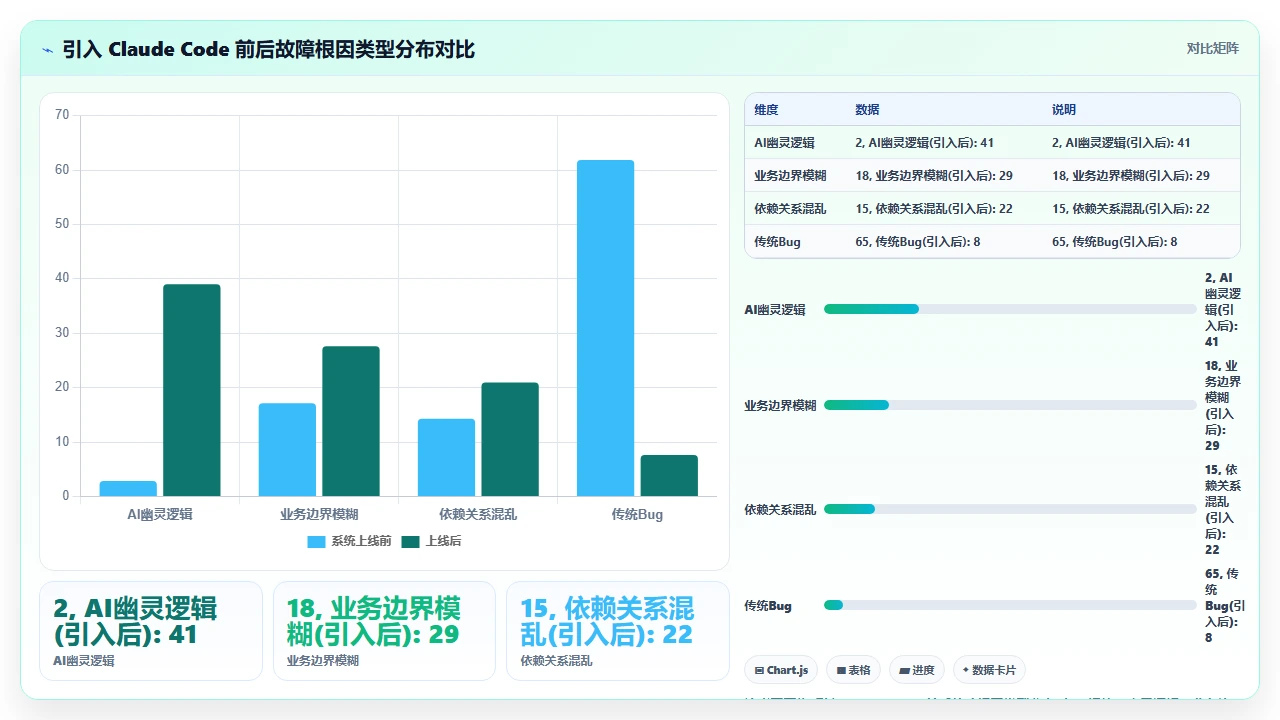Viewport: 1280px width, 720px height.
Task: Click the chart x-axis label 依赖关系混乱
Action: [x=478, y=514]
